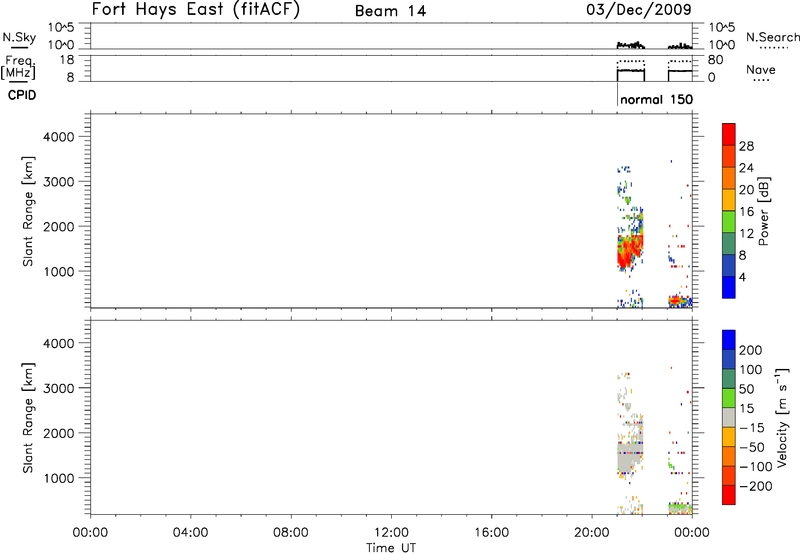Click the 'N.Search' legend label
The height and width of the screenshot is (554, 800).
773,37
